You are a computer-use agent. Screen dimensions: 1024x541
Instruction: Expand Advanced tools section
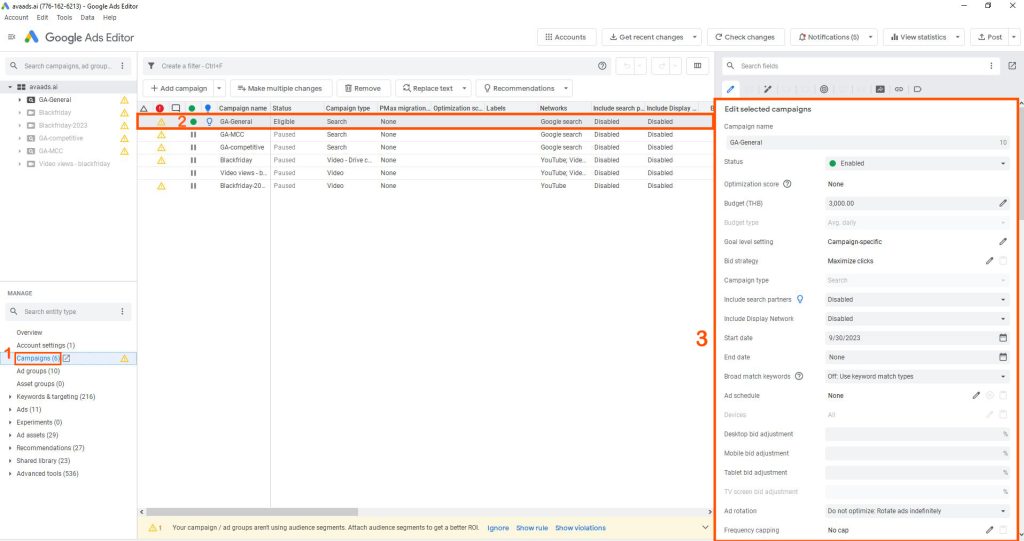pyautogui.click(x=10, y=474)
